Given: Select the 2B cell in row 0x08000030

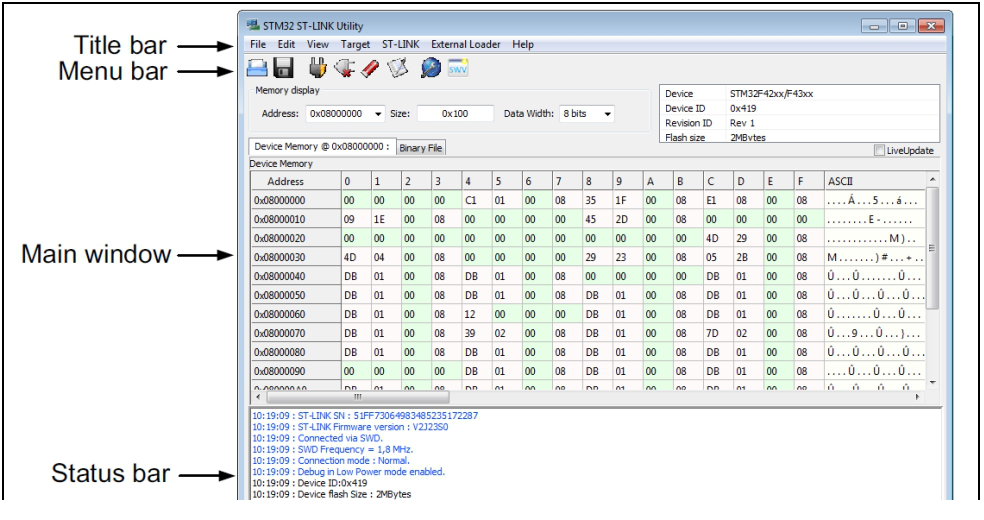Looking at the screenshot, I should click(x=748, y=257).
